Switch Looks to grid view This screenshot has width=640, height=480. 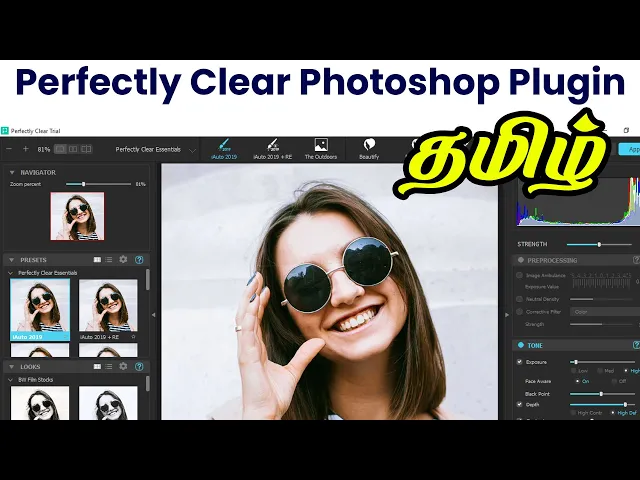coord(97,367)
